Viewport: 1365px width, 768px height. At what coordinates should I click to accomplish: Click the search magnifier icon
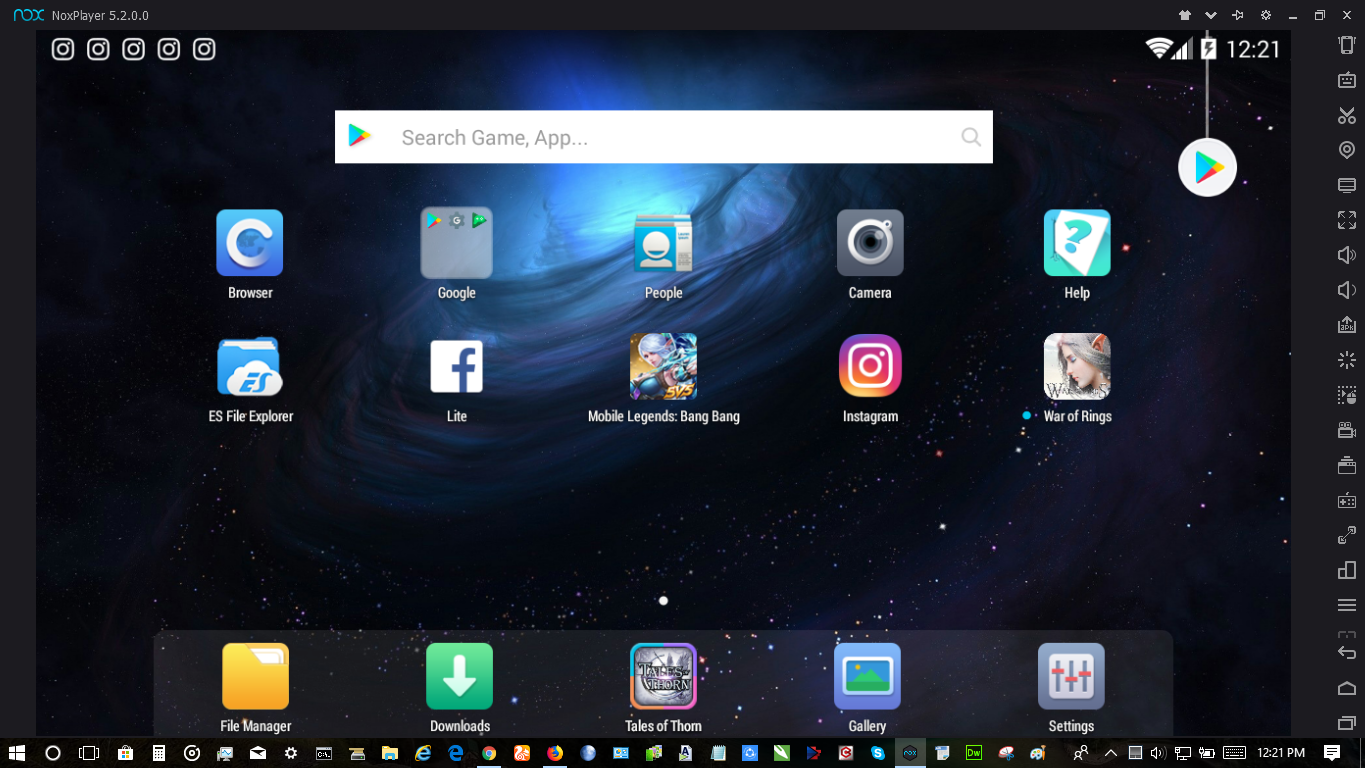click(971, 137)
